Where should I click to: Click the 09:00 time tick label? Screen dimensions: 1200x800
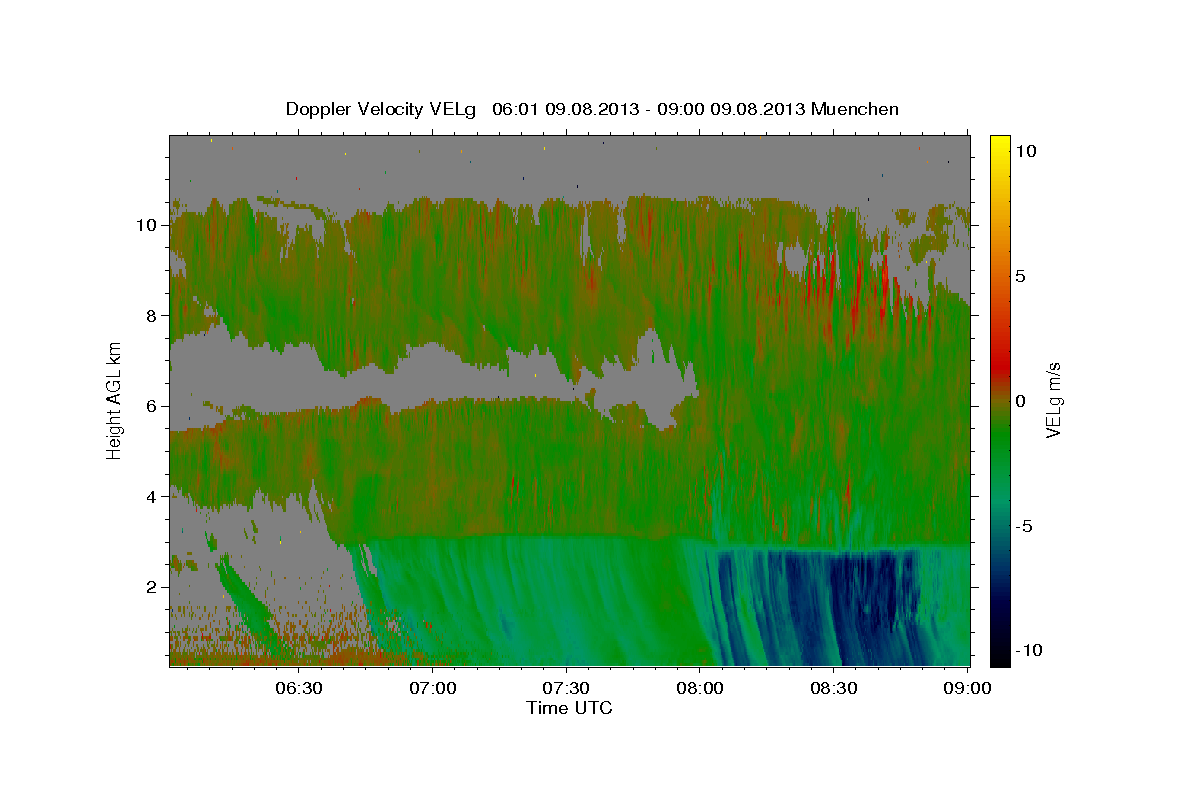coord(967,688)
